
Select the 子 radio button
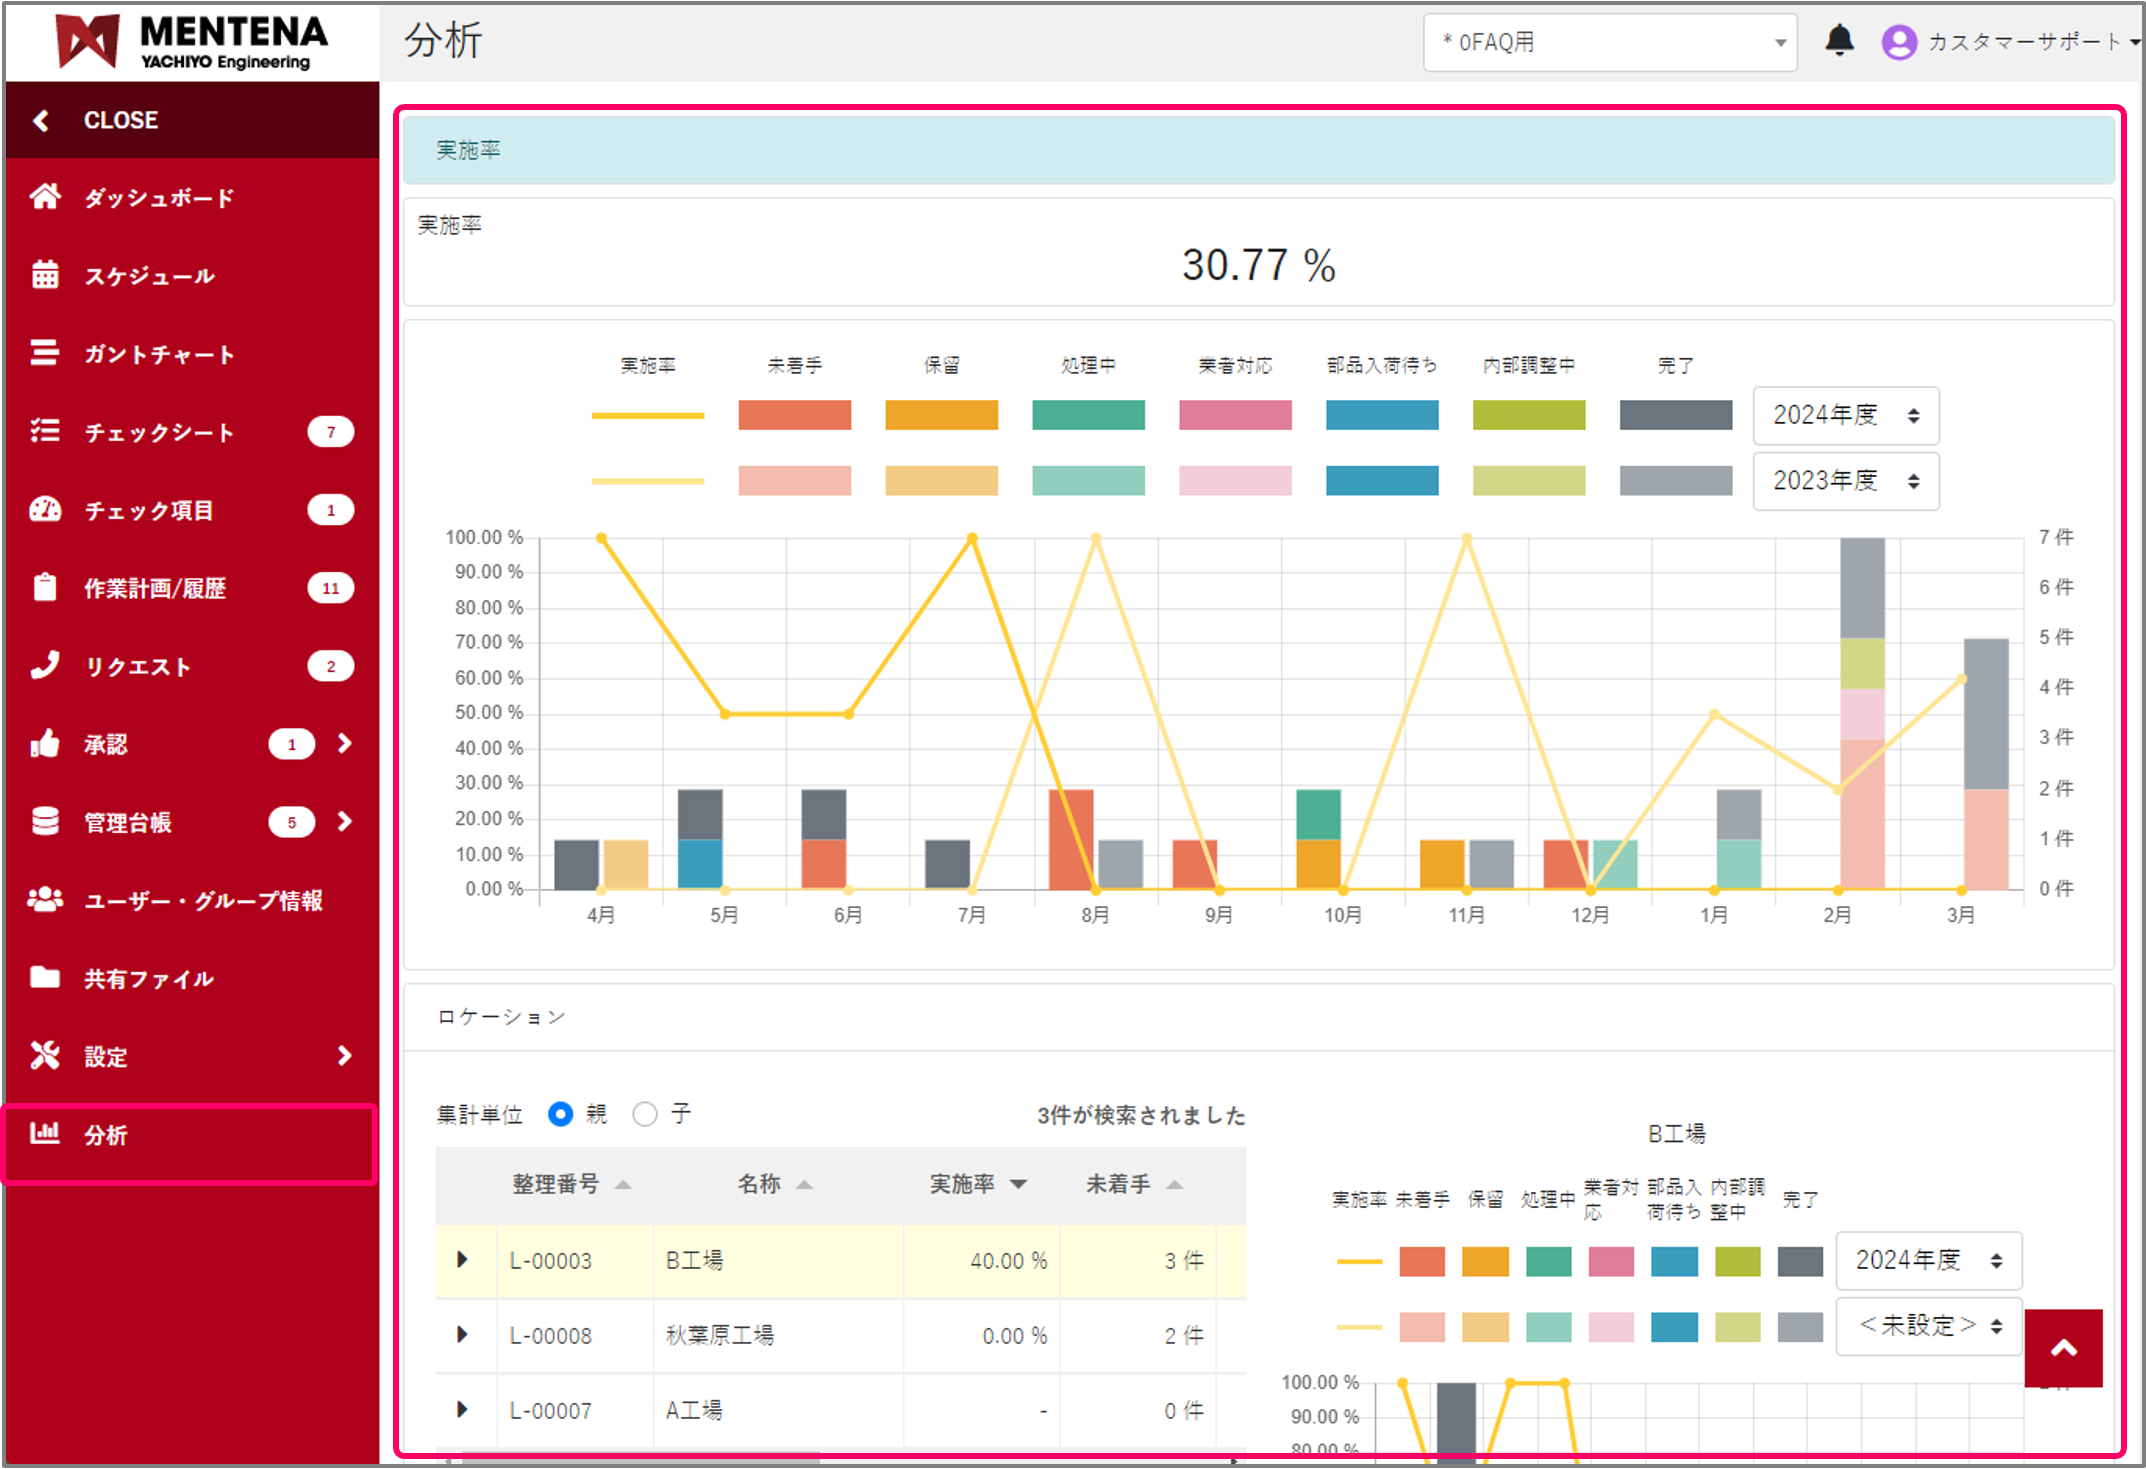point(645,1114)
